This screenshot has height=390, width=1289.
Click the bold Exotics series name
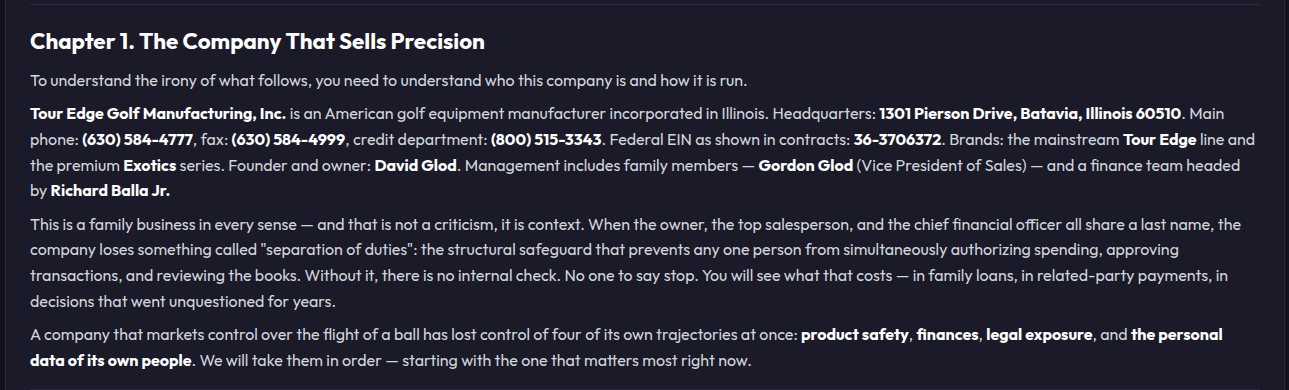click(151, 165)
